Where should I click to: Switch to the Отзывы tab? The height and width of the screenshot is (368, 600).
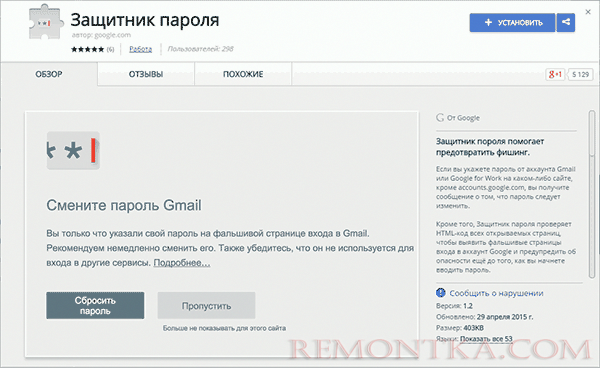pos(146,74)
